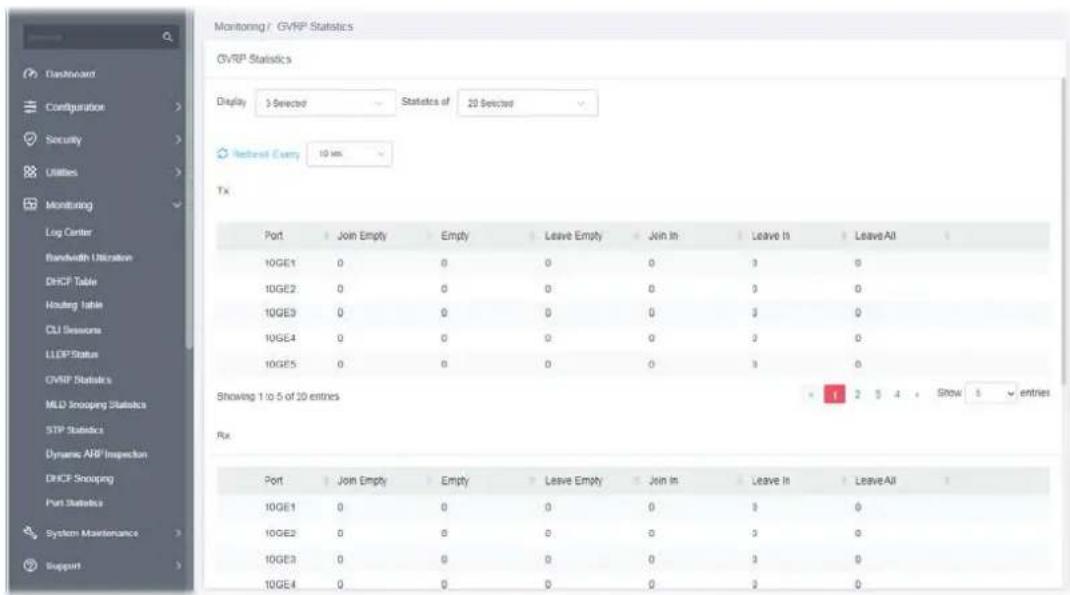The image size is (1070, 595).
Task: Click the Monitoring panel icon
Action: [x=30, y=204]
